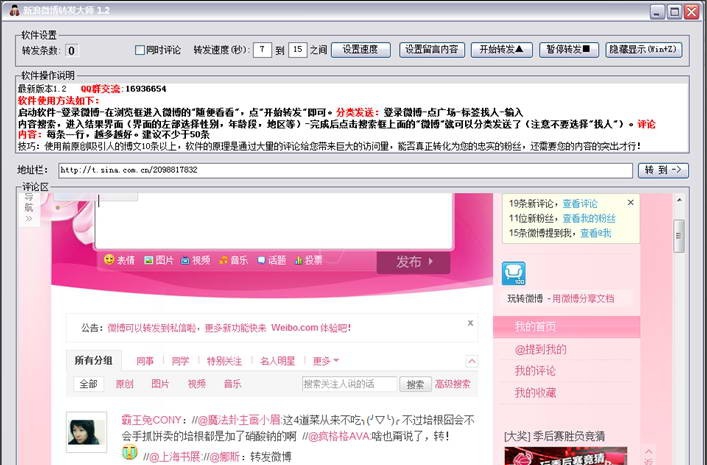The width and height of the screenshot is (707, 465).
Task: Collapse the group filter panel arrow
Action: (471, 361)
